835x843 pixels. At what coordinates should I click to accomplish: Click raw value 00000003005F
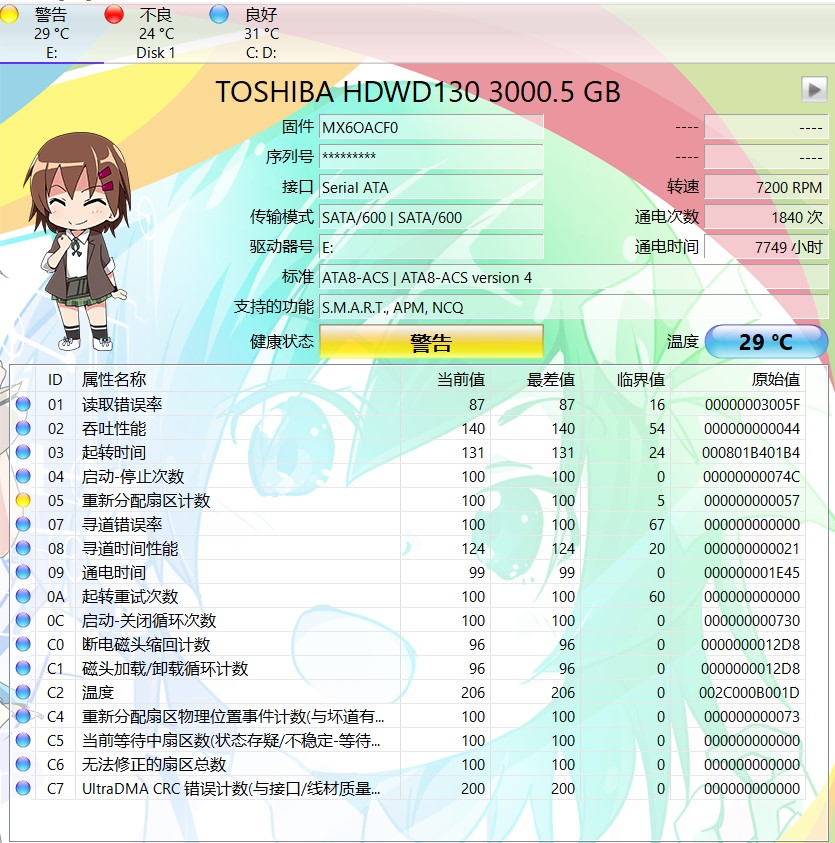tap(752, 404)
